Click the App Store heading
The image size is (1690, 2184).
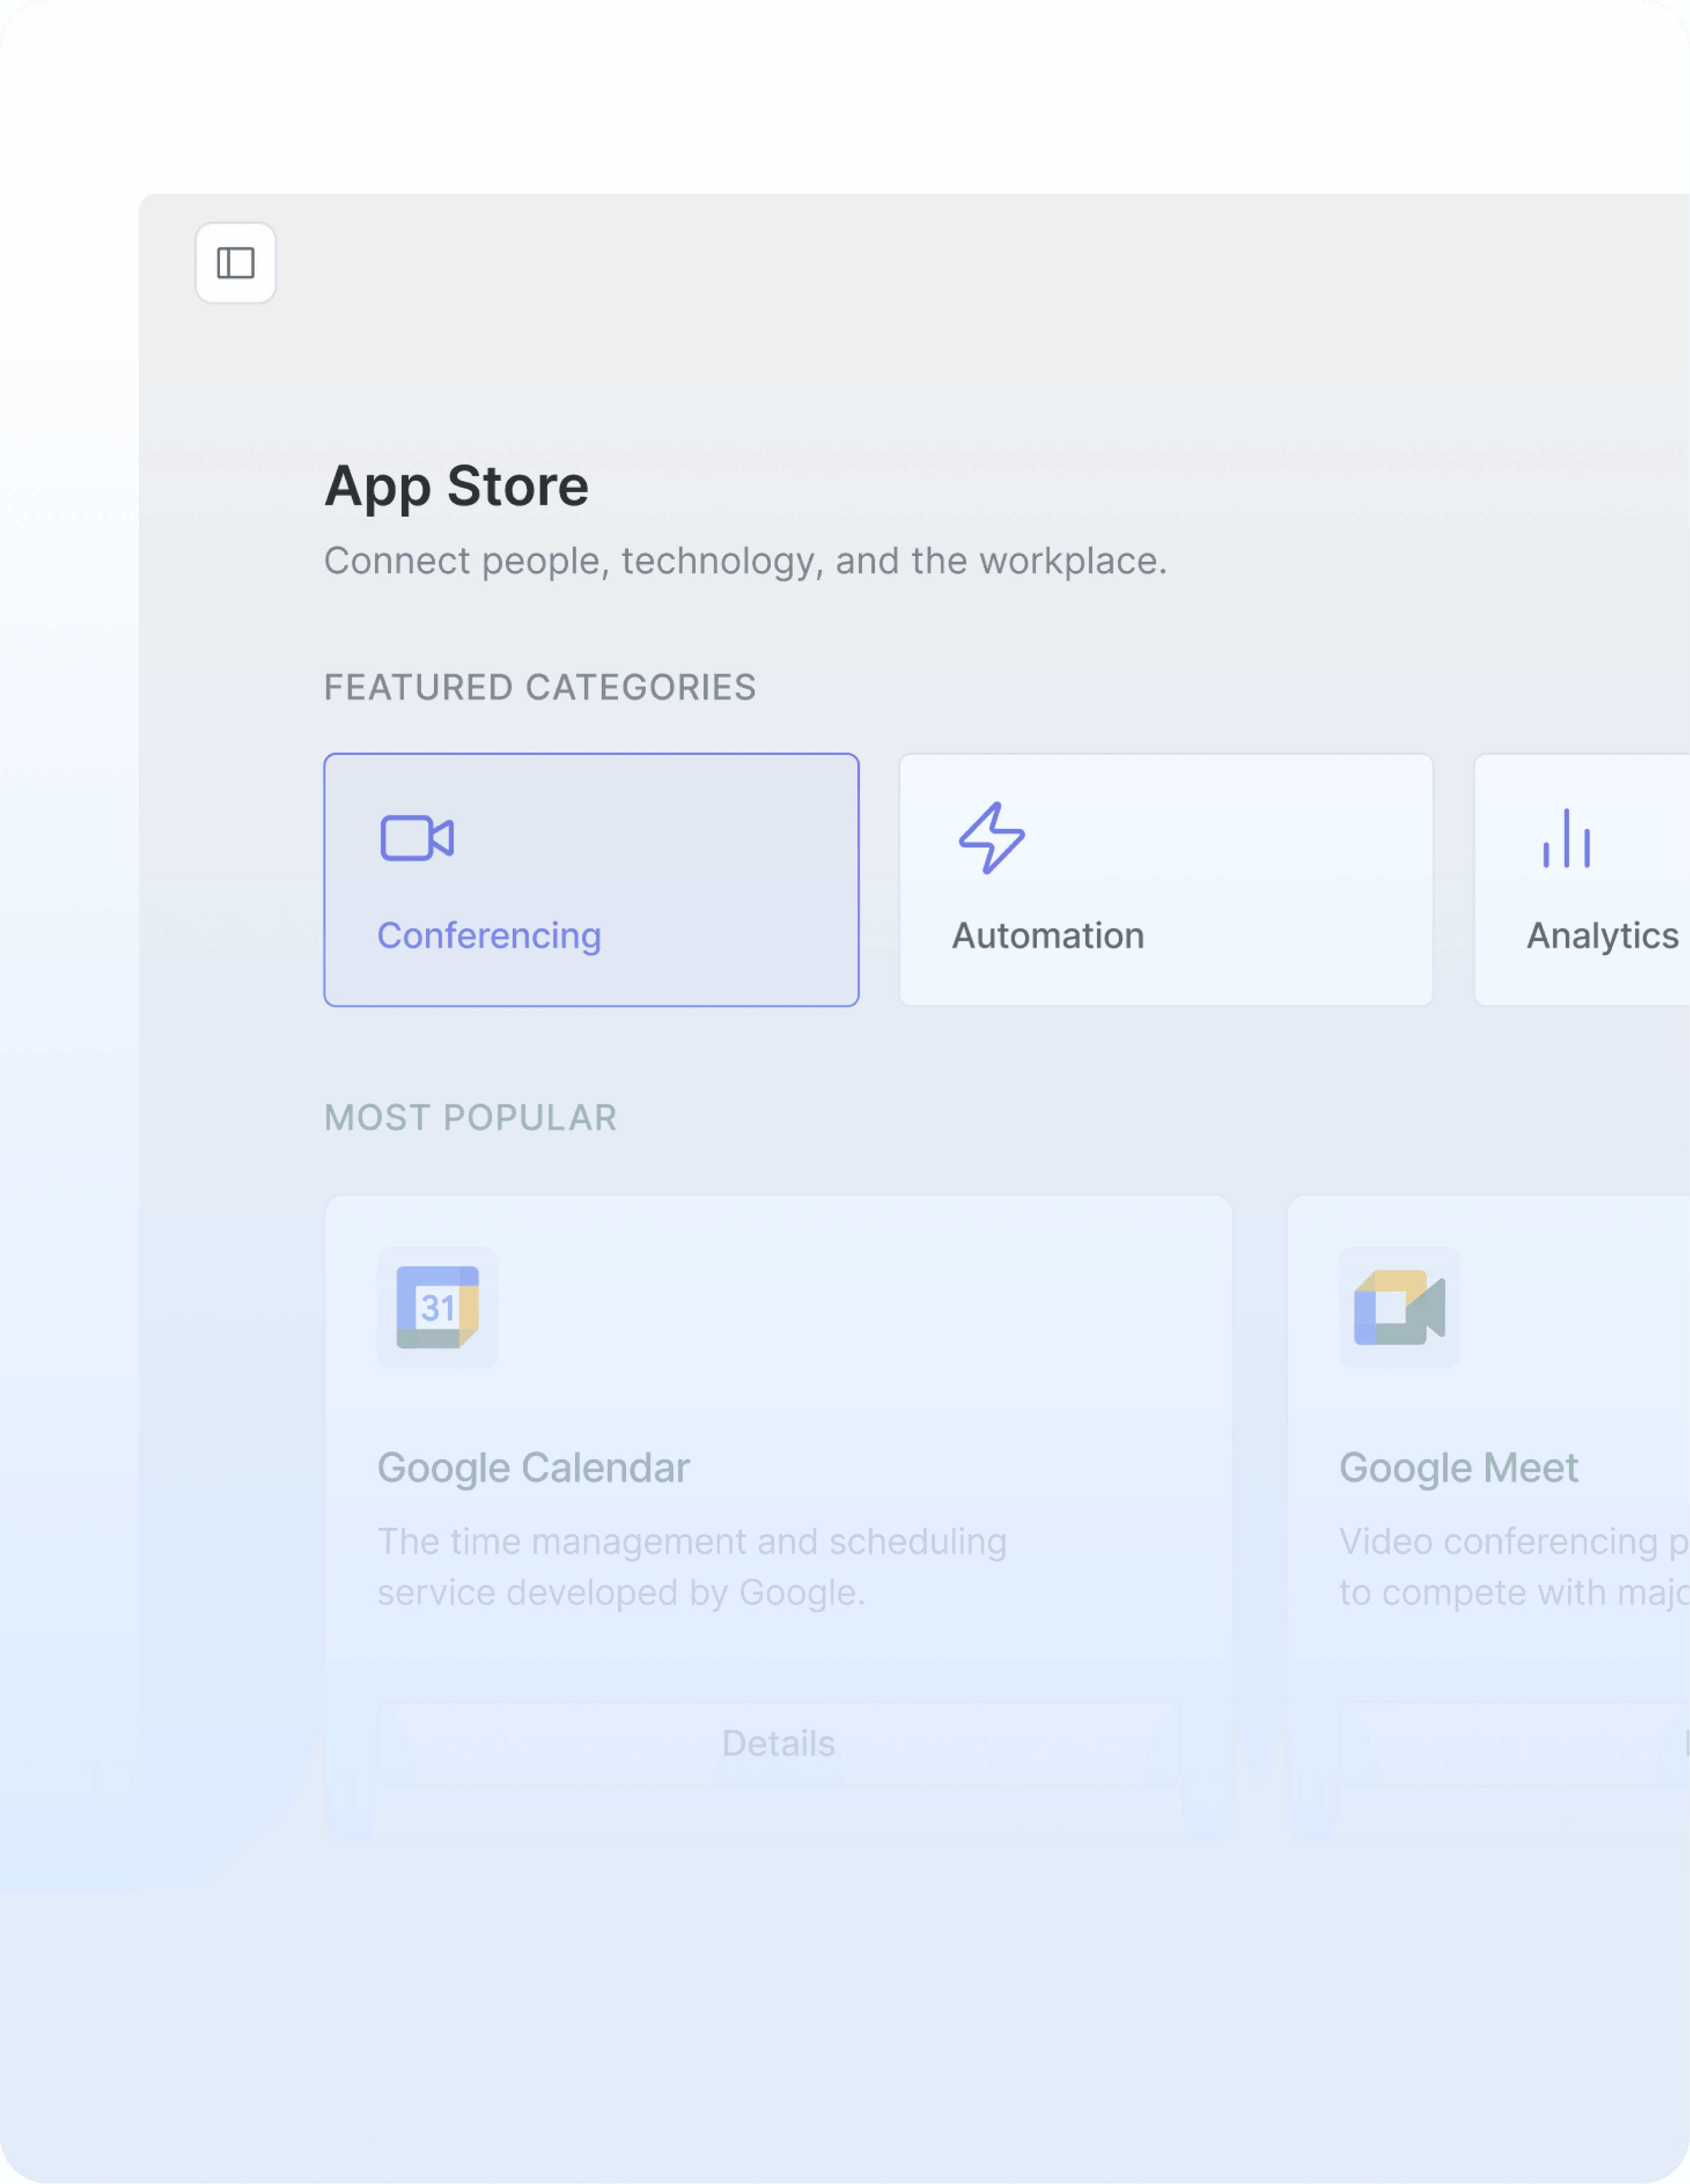click(x=456, y=486)
